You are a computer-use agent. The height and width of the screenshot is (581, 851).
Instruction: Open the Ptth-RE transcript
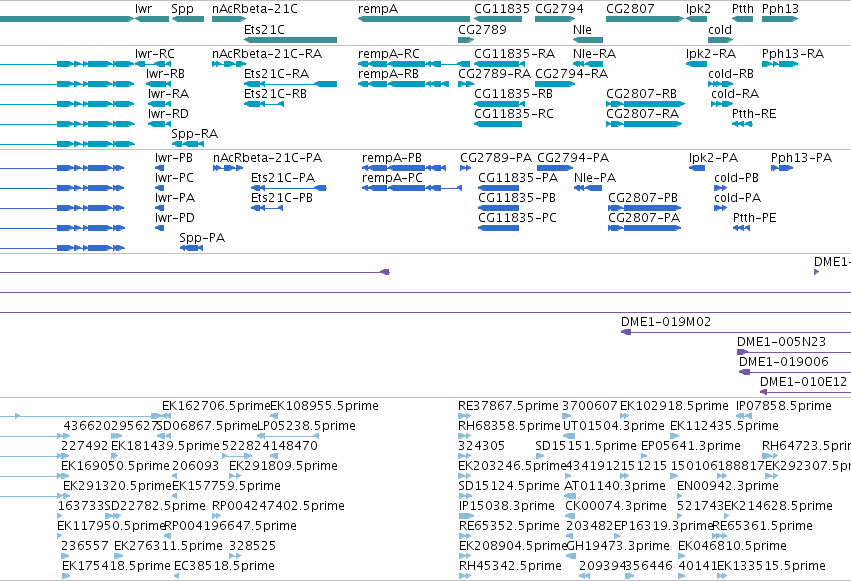(x=742, y=124)
